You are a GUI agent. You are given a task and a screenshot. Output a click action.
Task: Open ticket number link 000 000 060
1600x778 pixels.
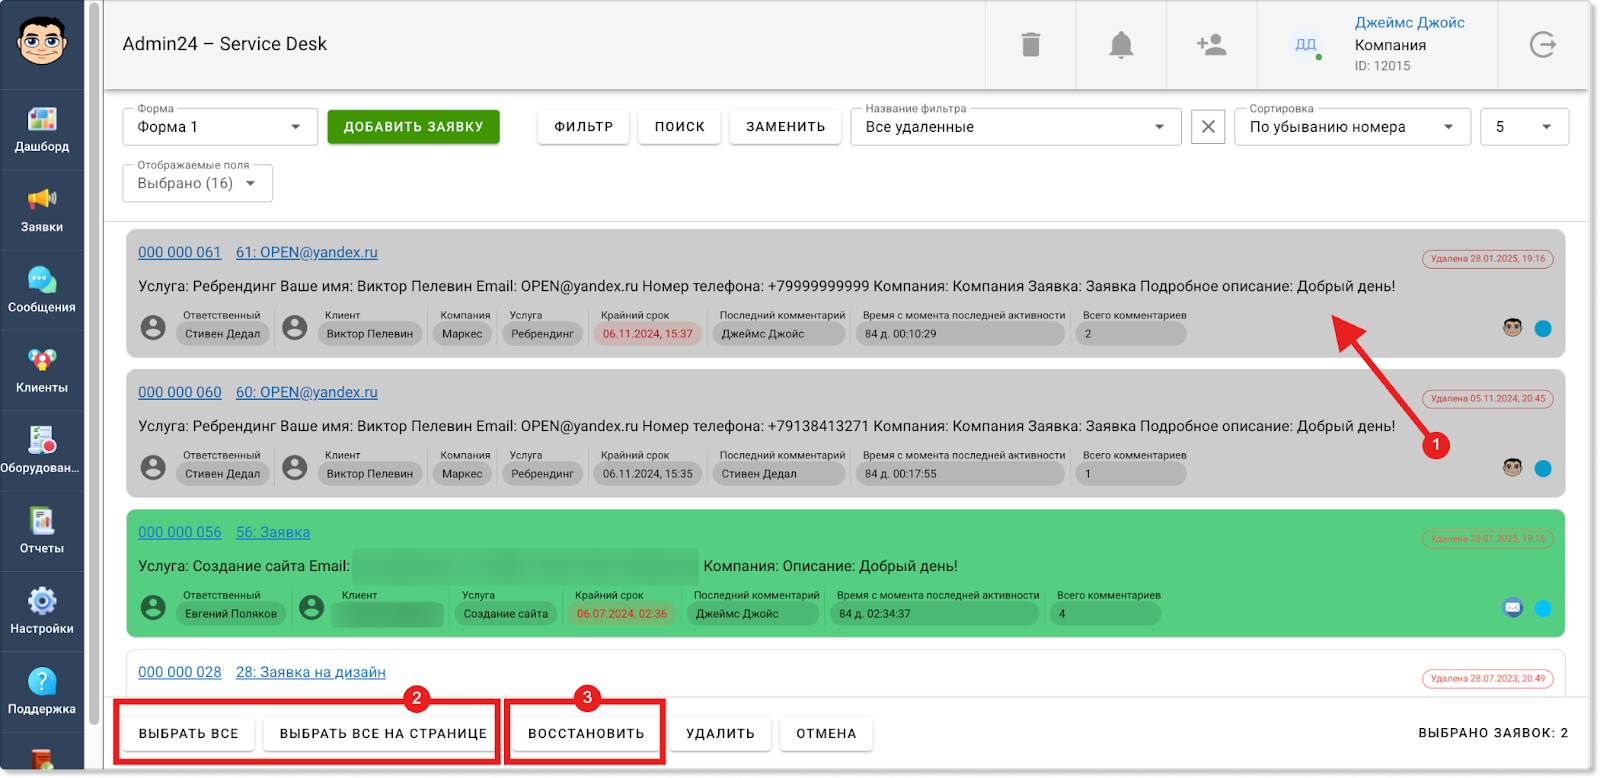click(x=180, y=393)
